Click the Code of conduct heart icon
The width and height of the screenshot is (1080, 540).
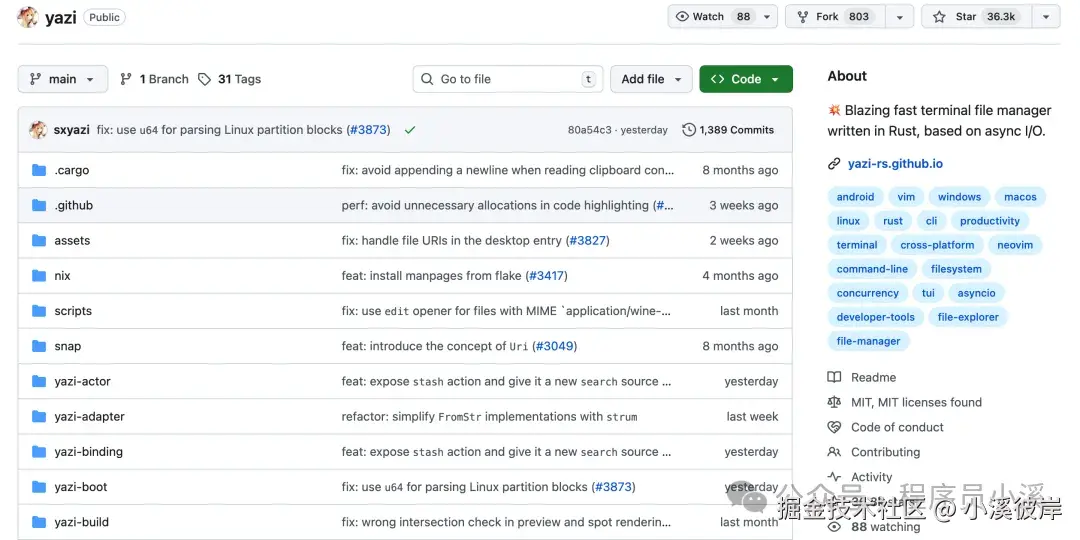(834, 427)
